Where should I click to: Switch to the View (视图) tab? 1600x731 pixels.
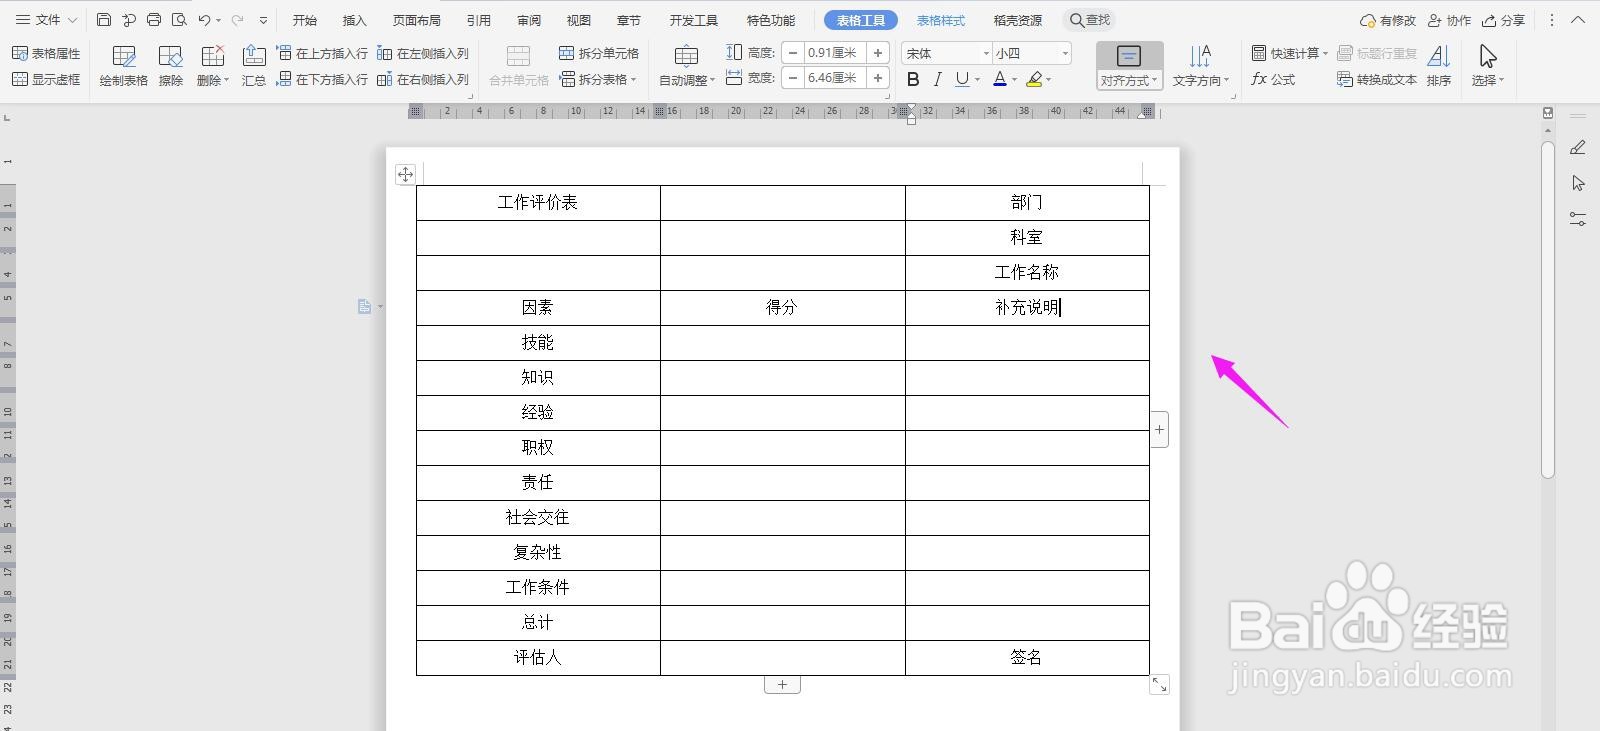pos(579,20)
